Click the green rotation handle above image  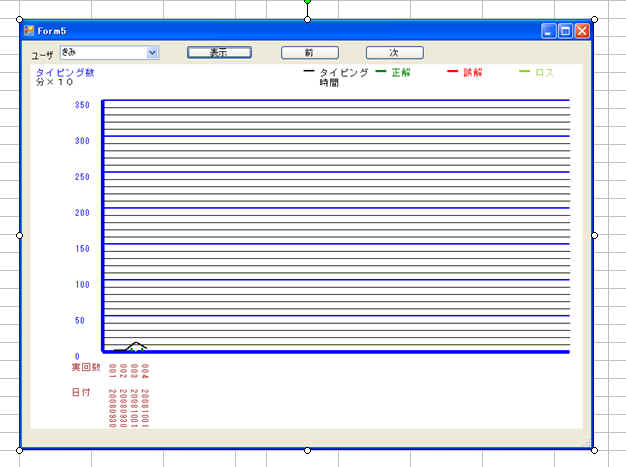pos(307,2)
